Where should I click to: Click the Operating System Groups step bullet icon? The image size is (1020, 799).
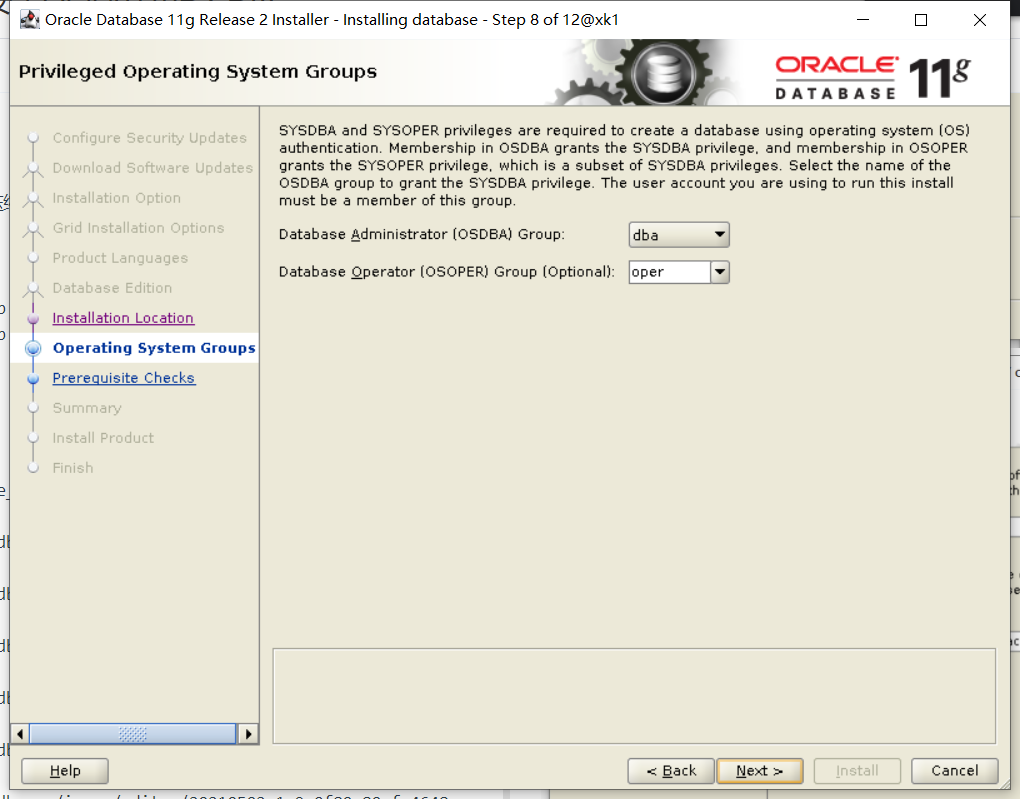click(33, 349)
